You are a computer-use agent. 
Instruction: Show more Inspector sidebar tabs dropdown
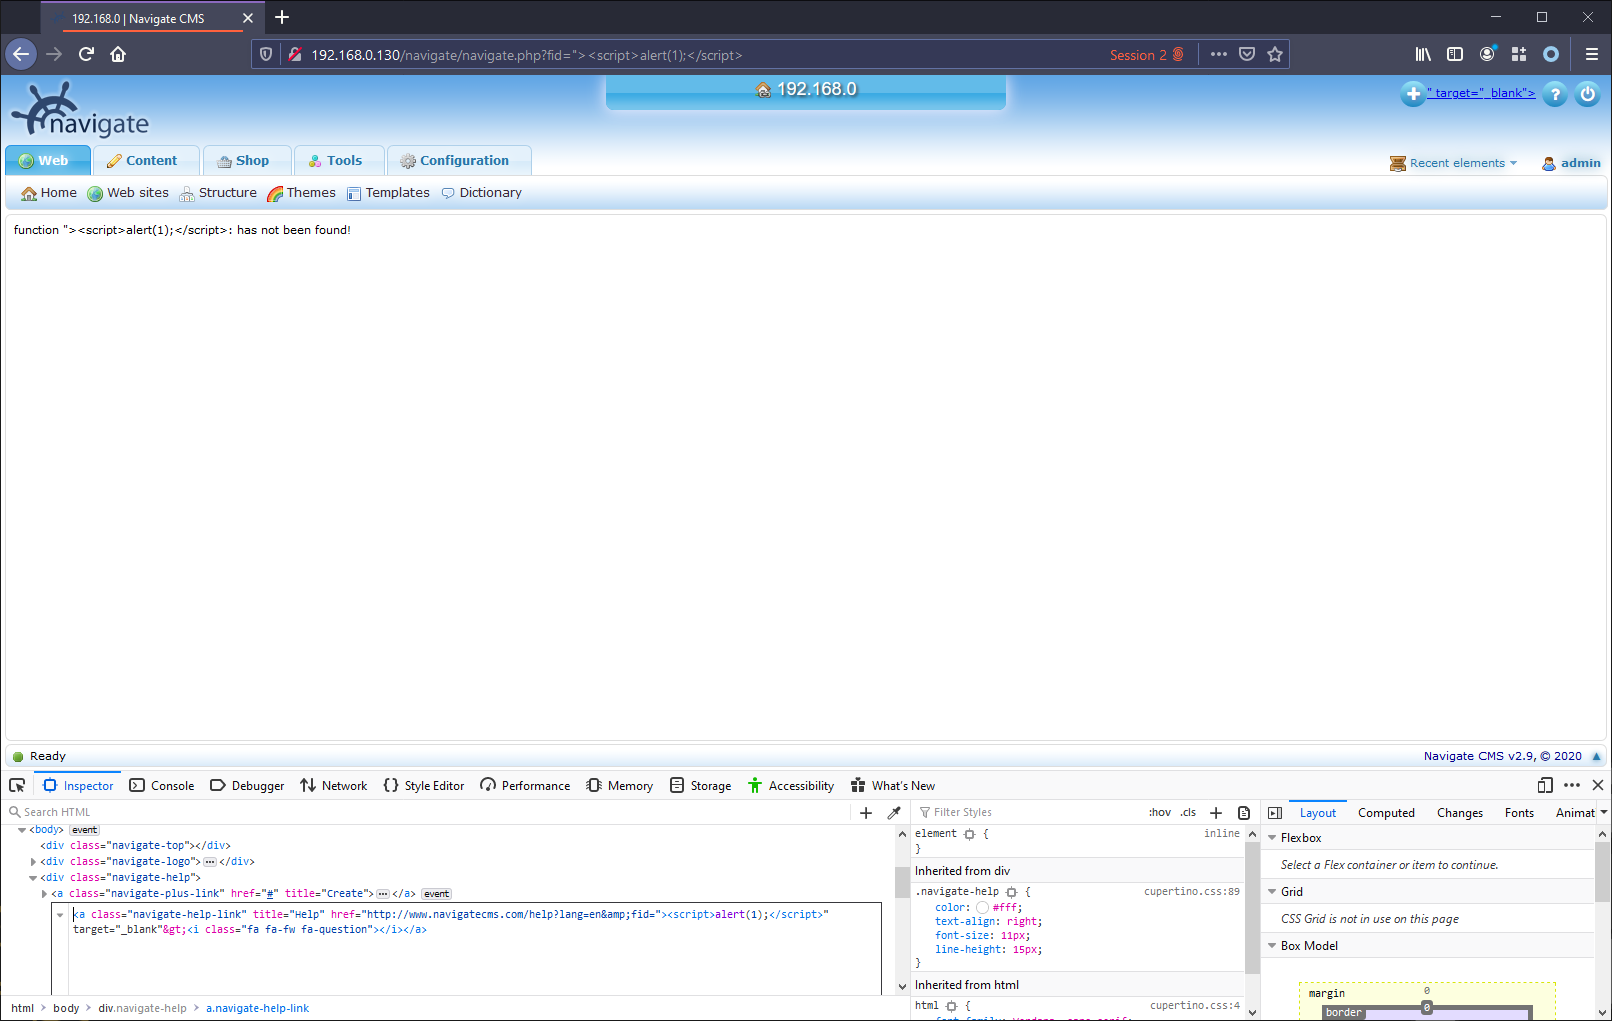[x=1604, y=813]
